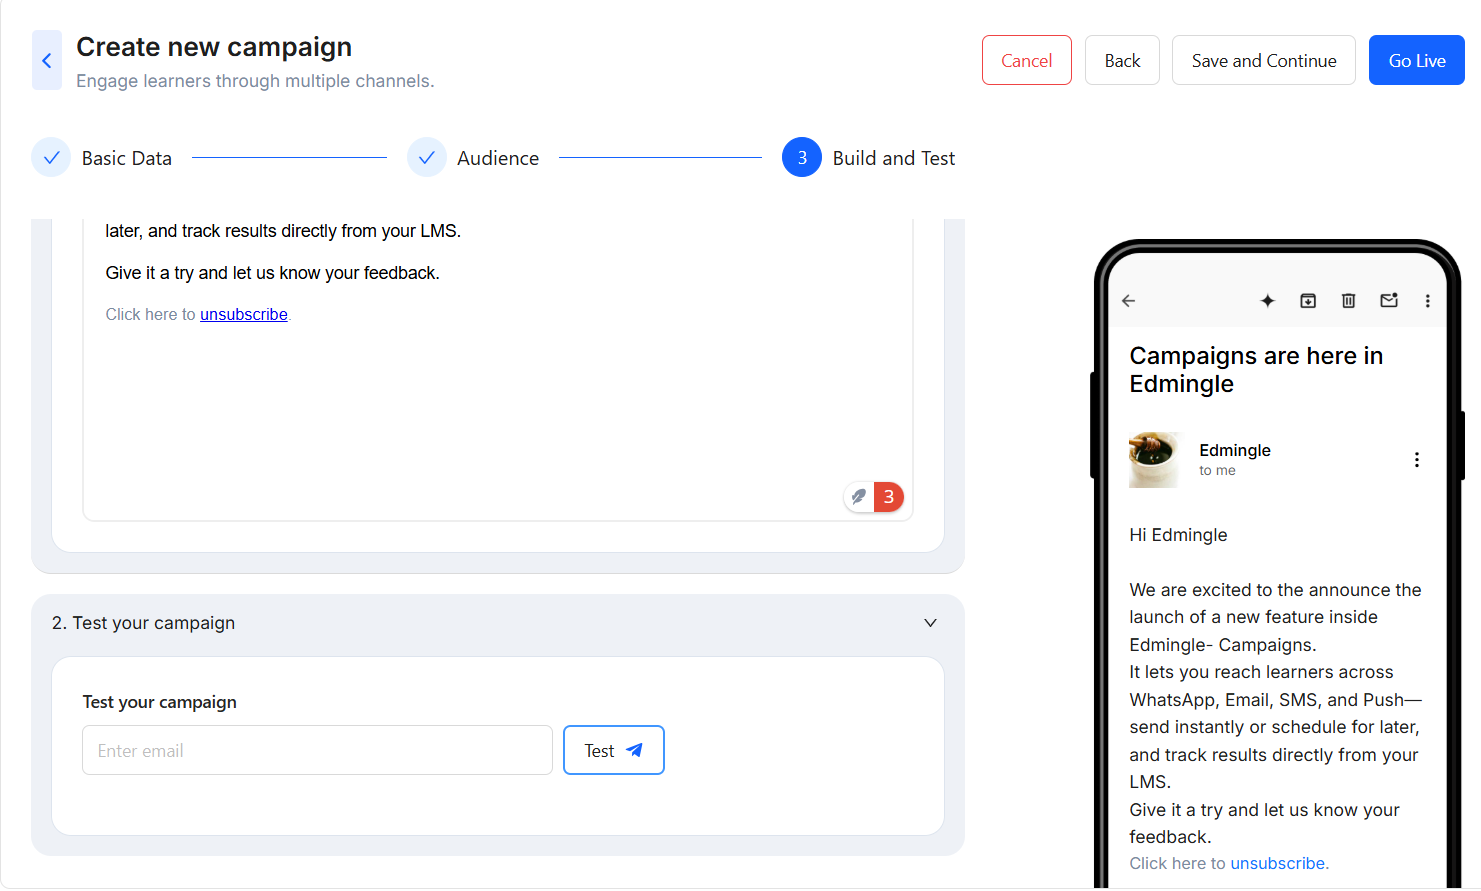Click 'Engage learners through multiple channels.' subtitle
This screenshot has height=891, width=1481.
pos(255,81)
